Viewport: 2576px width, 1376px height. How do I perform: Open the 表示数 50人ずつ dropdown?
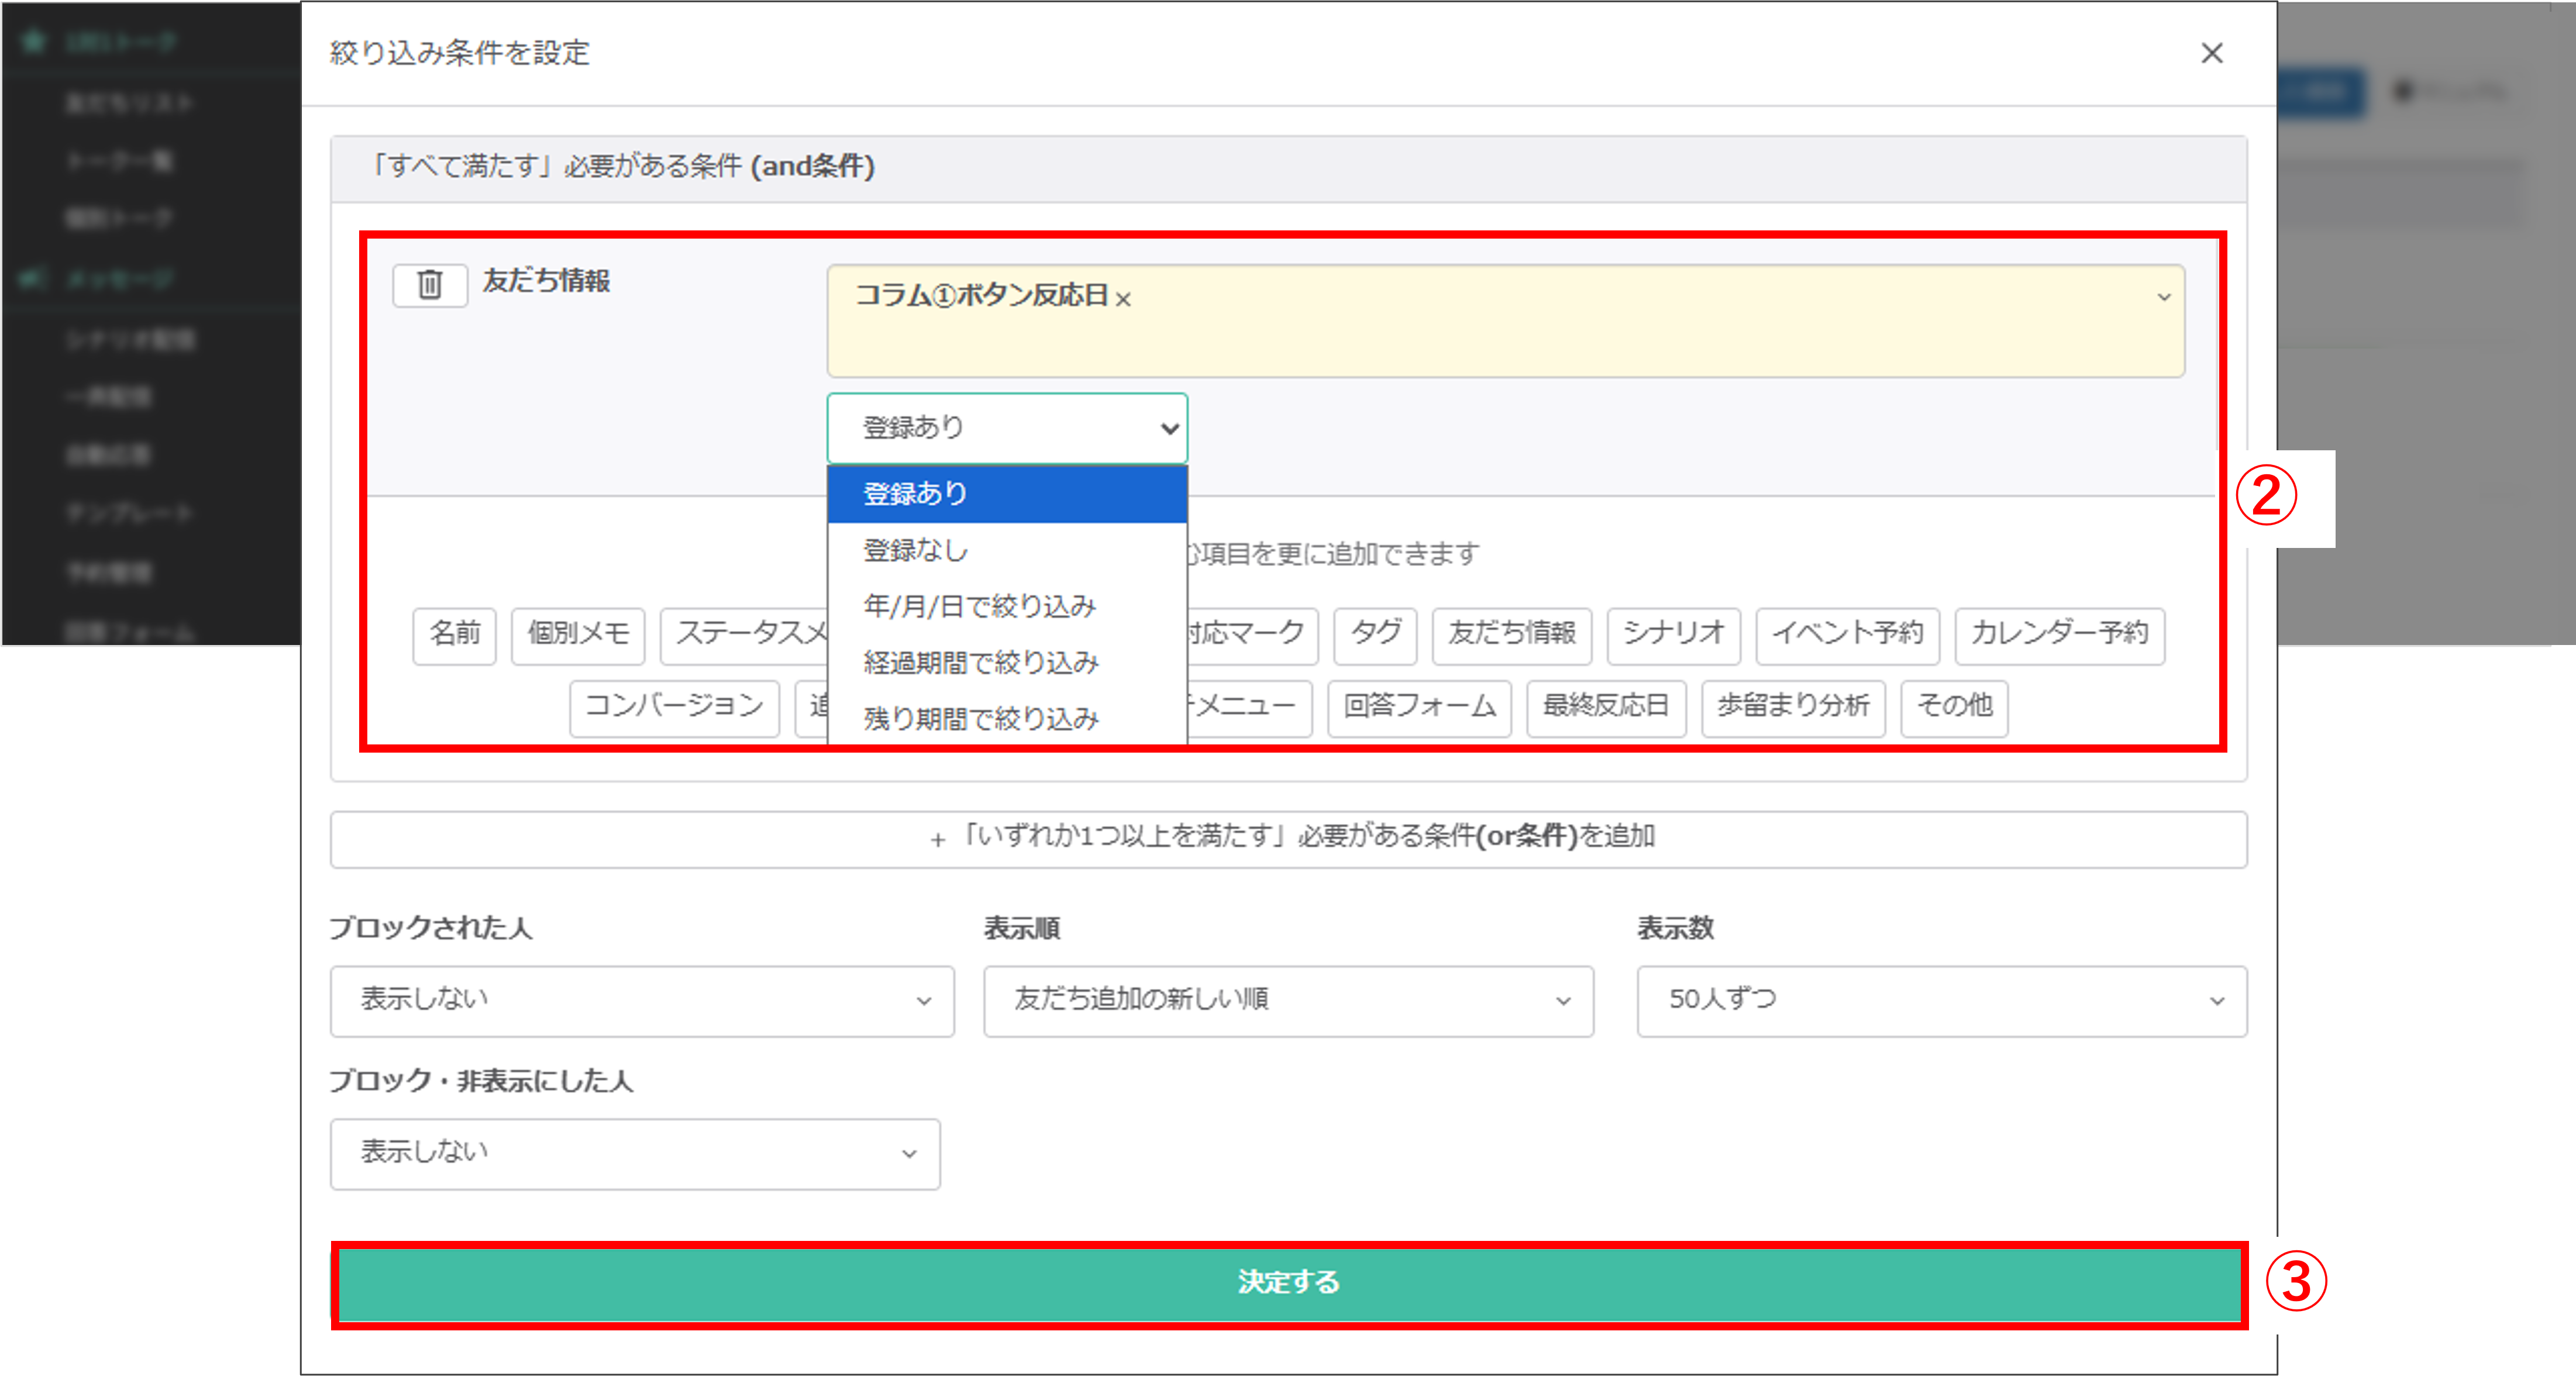click(x=1941, y=1000)
